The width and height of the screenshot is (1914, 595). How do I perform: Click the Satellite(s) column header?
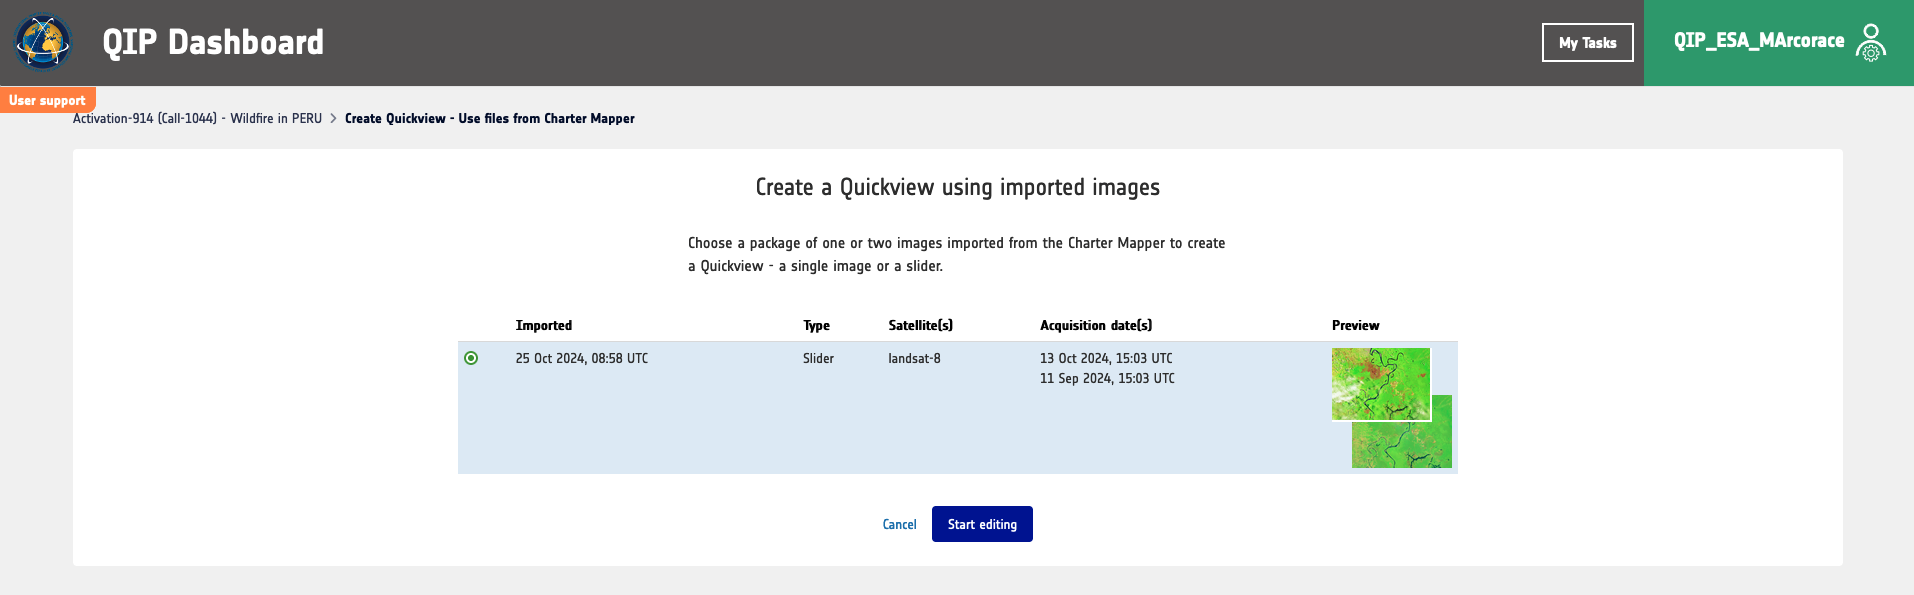(921, 325)
